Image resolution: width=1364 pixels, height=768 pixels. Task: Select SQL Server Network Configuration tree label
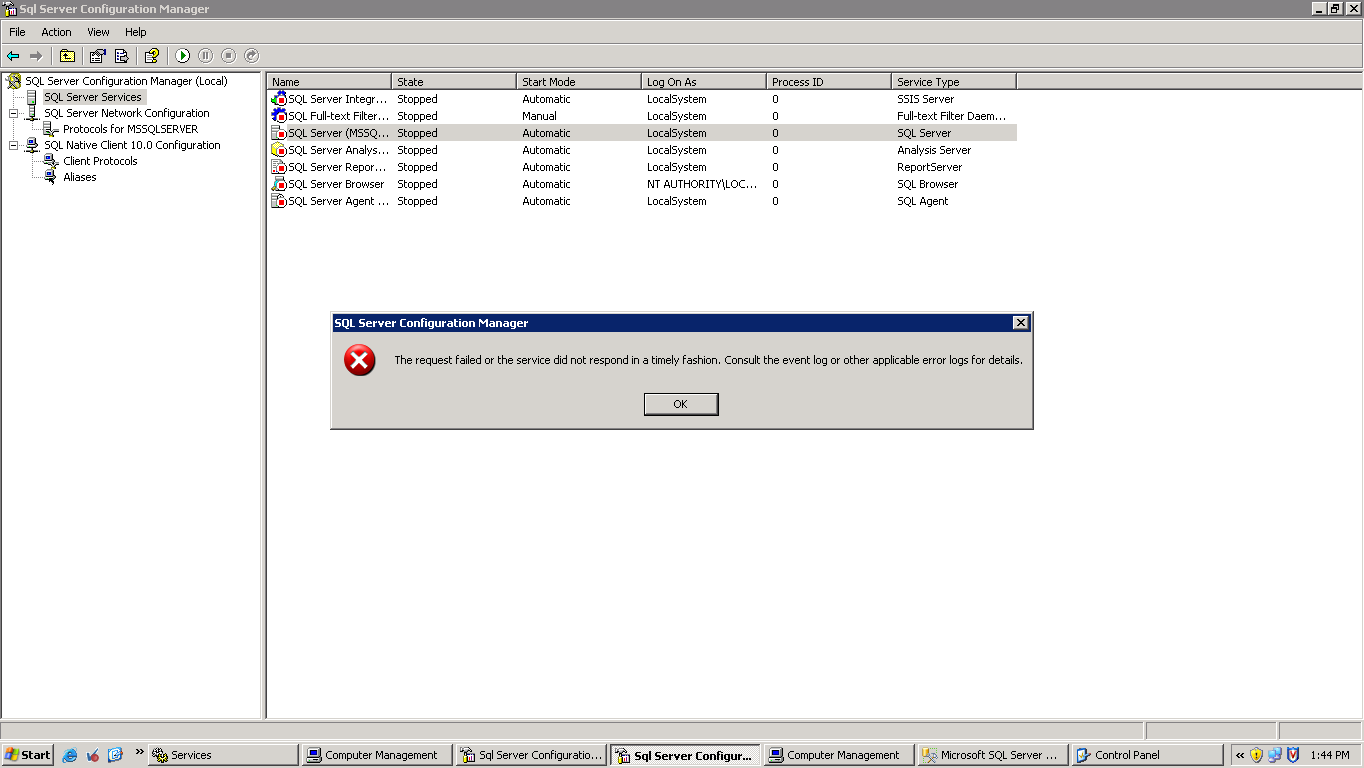[x=127, y=113]
